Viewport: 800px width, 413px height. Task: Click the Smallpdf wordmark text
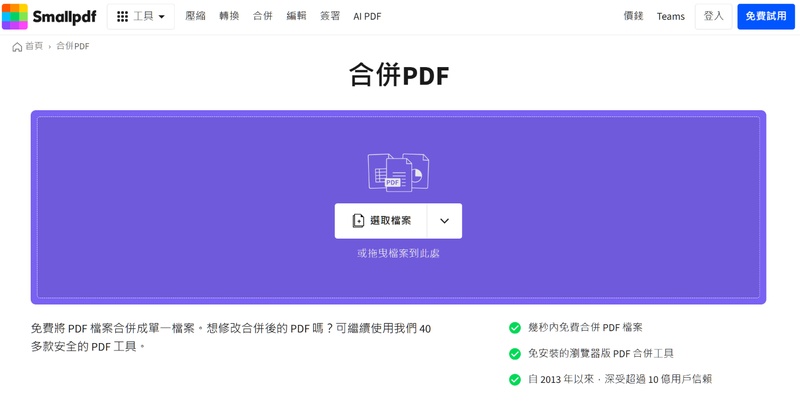64,17
